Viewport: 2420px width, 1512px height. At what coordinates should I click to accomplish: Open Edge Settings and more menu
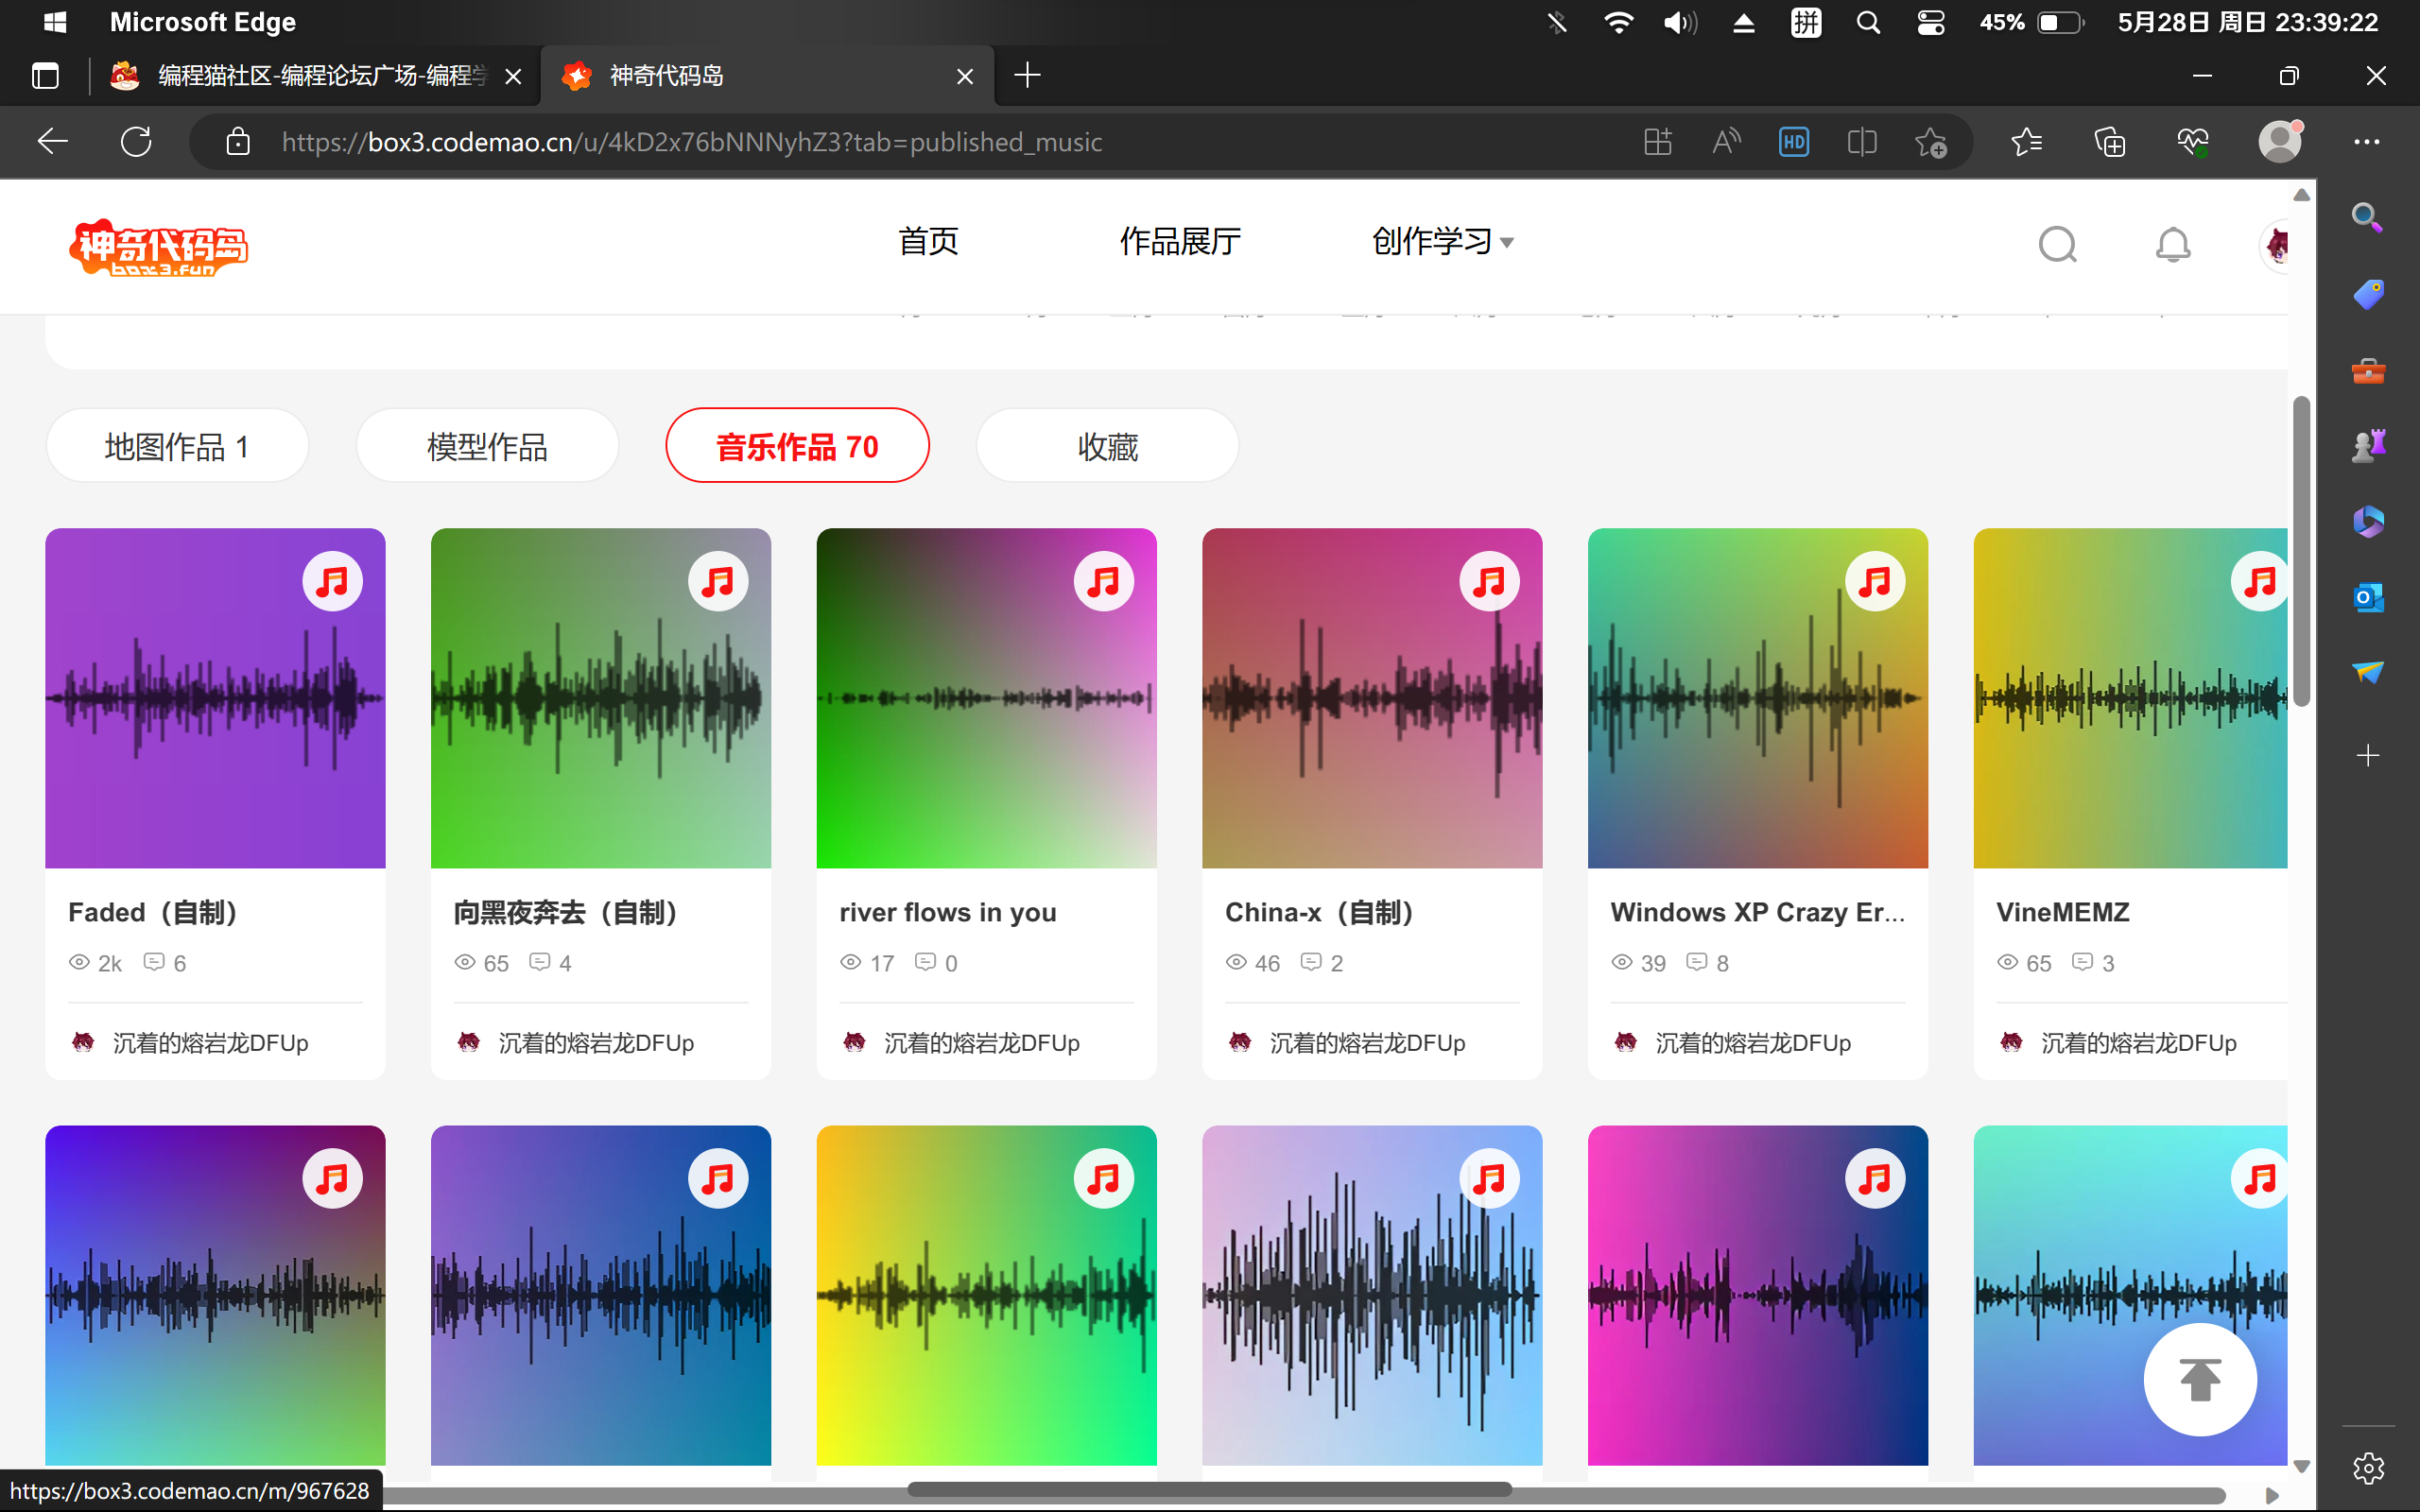pyautogui.click(x=2366, y=142)
